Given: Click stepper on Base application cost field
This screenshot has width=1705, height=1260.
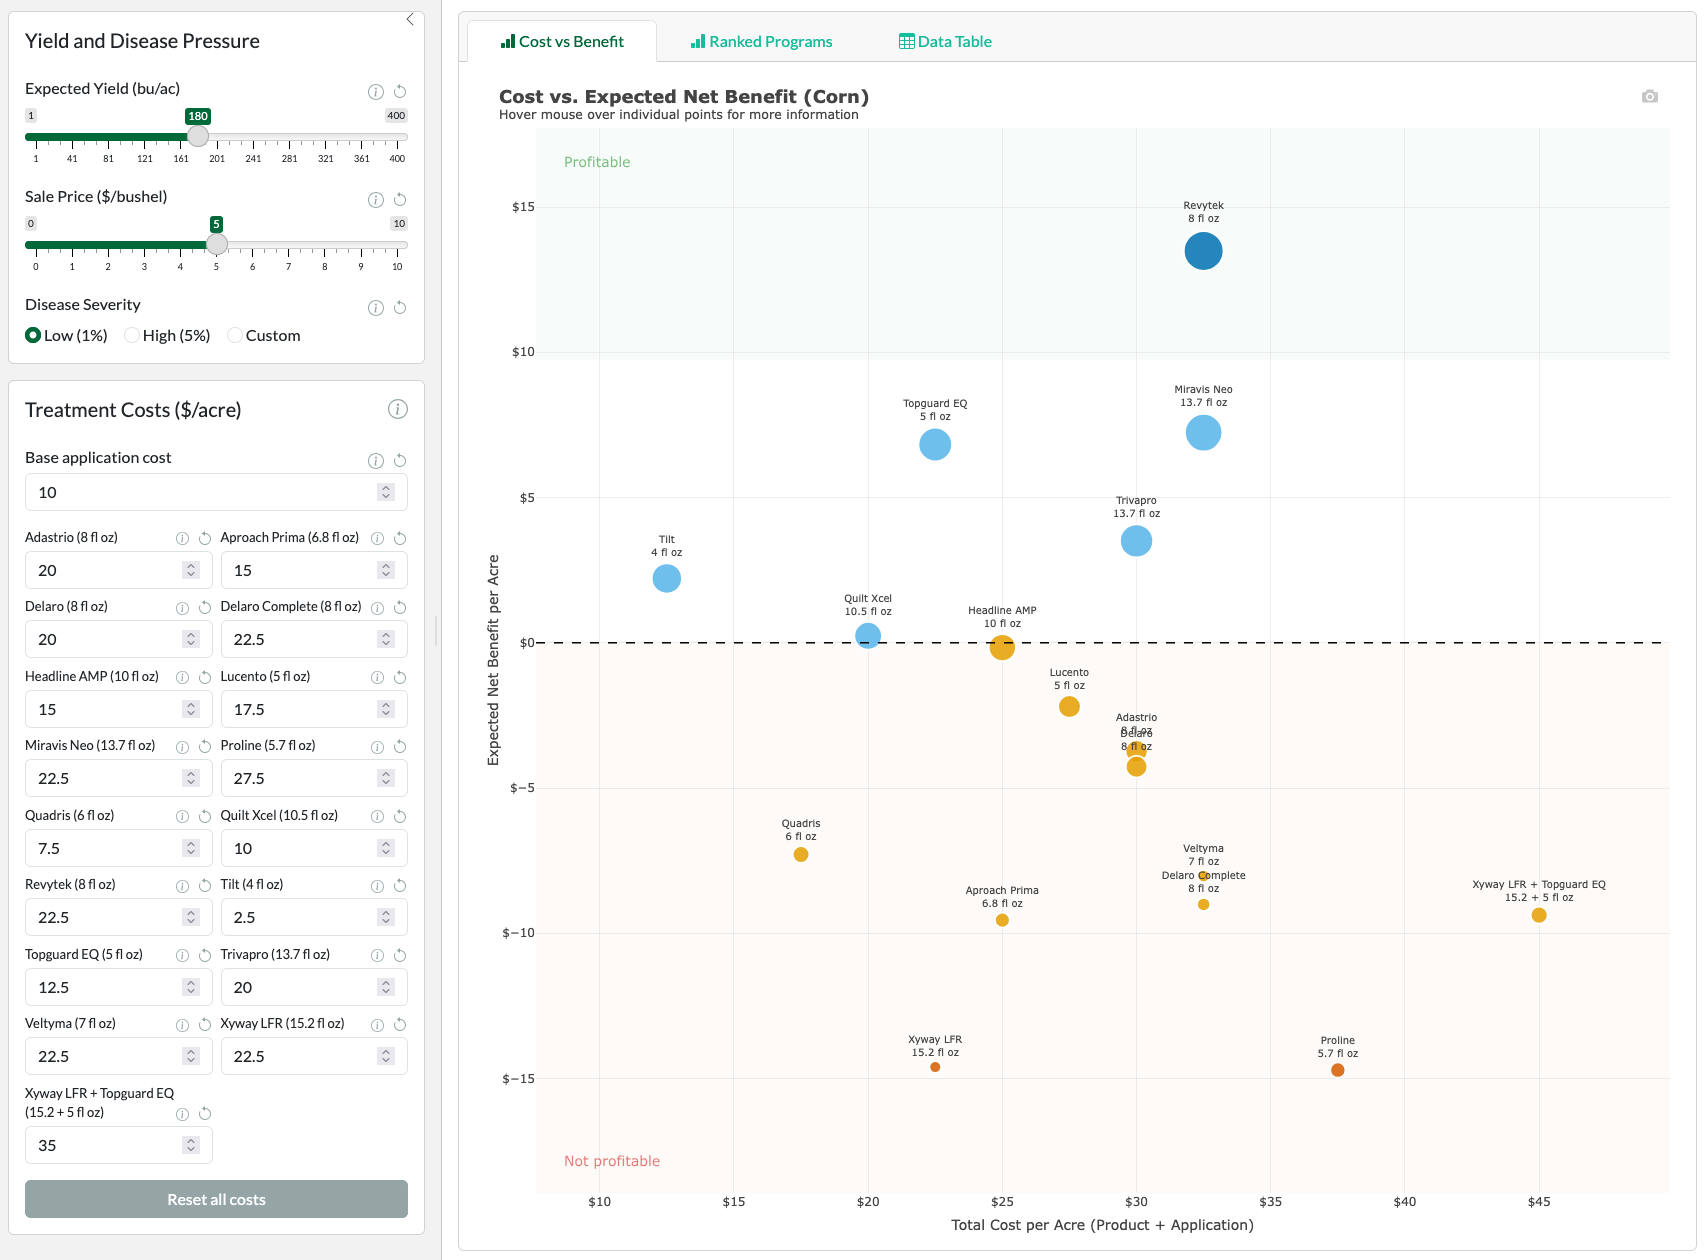Looking at the screenshot, I should 386,492.
